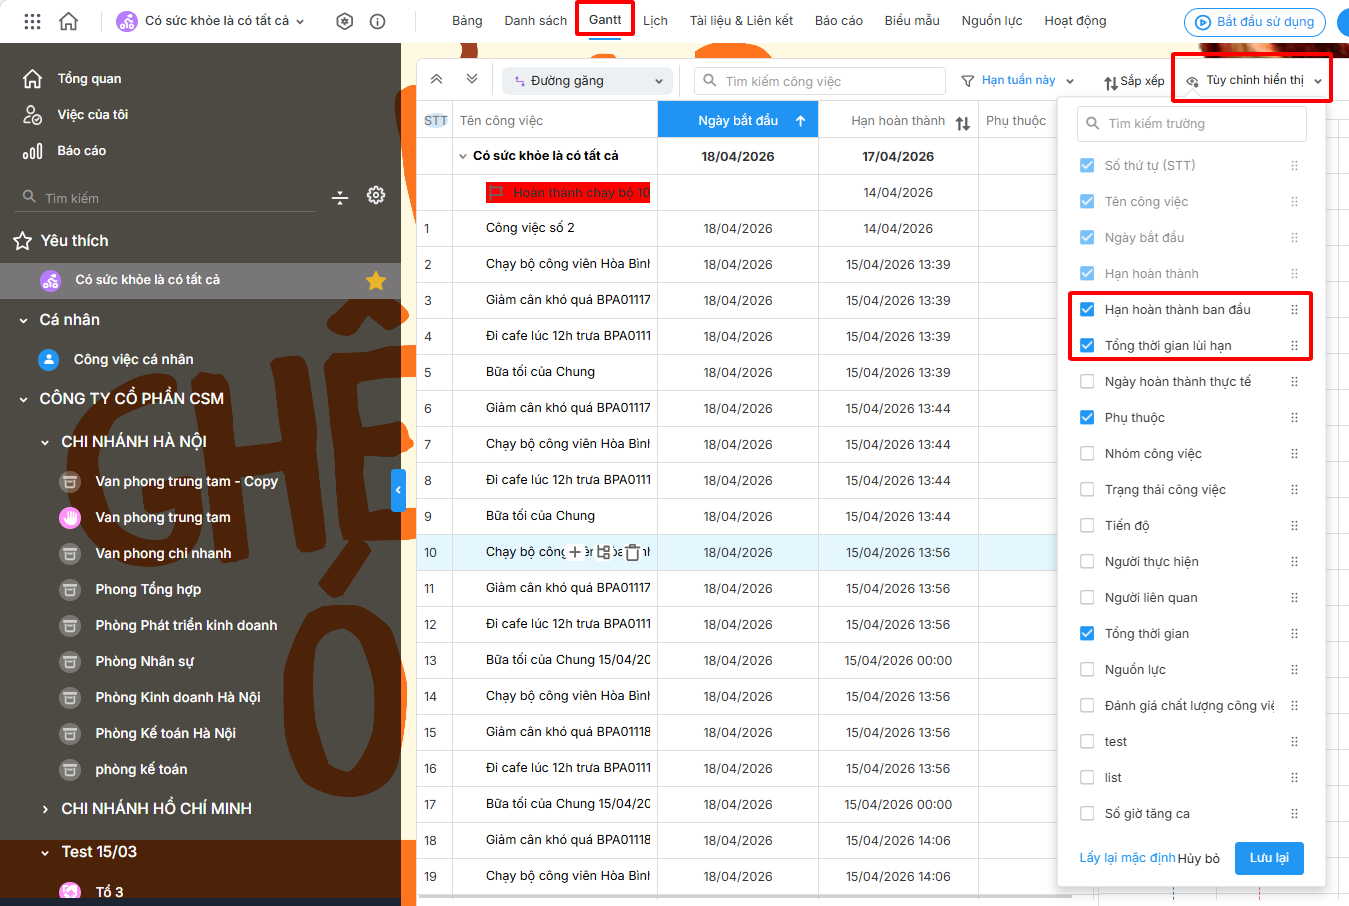This screenshot has height=906, width=1349.
Task: Expand the CHI NHÁNH HỒ CHÍ MINH branch
Action: click(45, 809)
